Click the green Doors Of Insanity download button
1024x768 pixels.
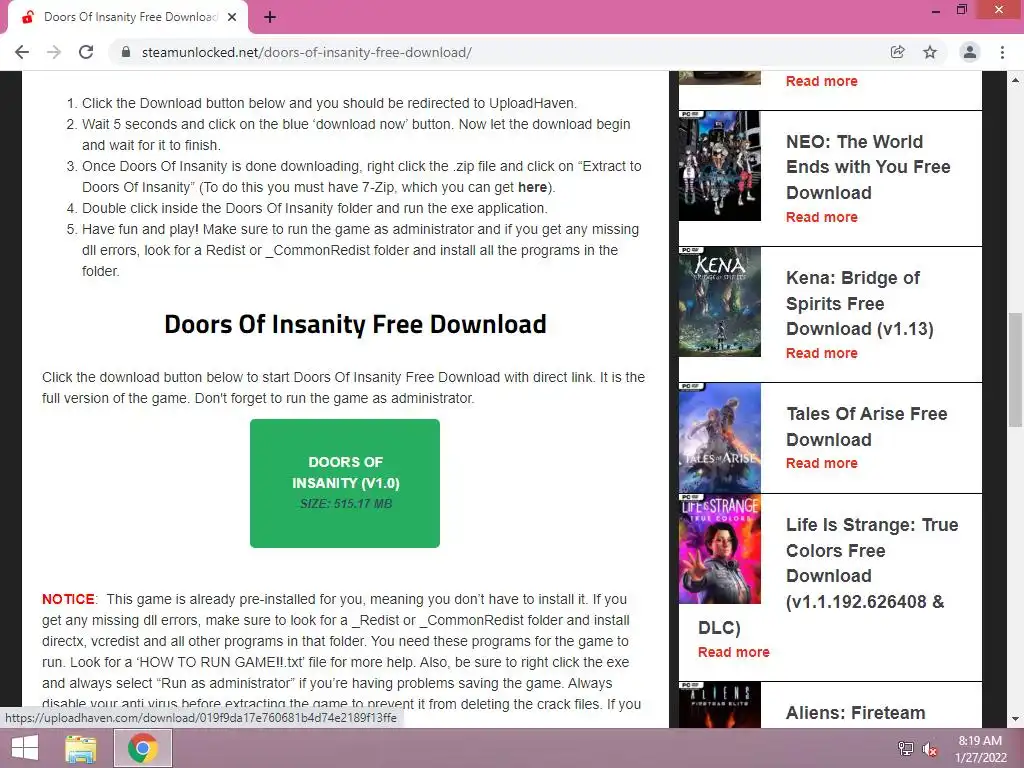345,483
